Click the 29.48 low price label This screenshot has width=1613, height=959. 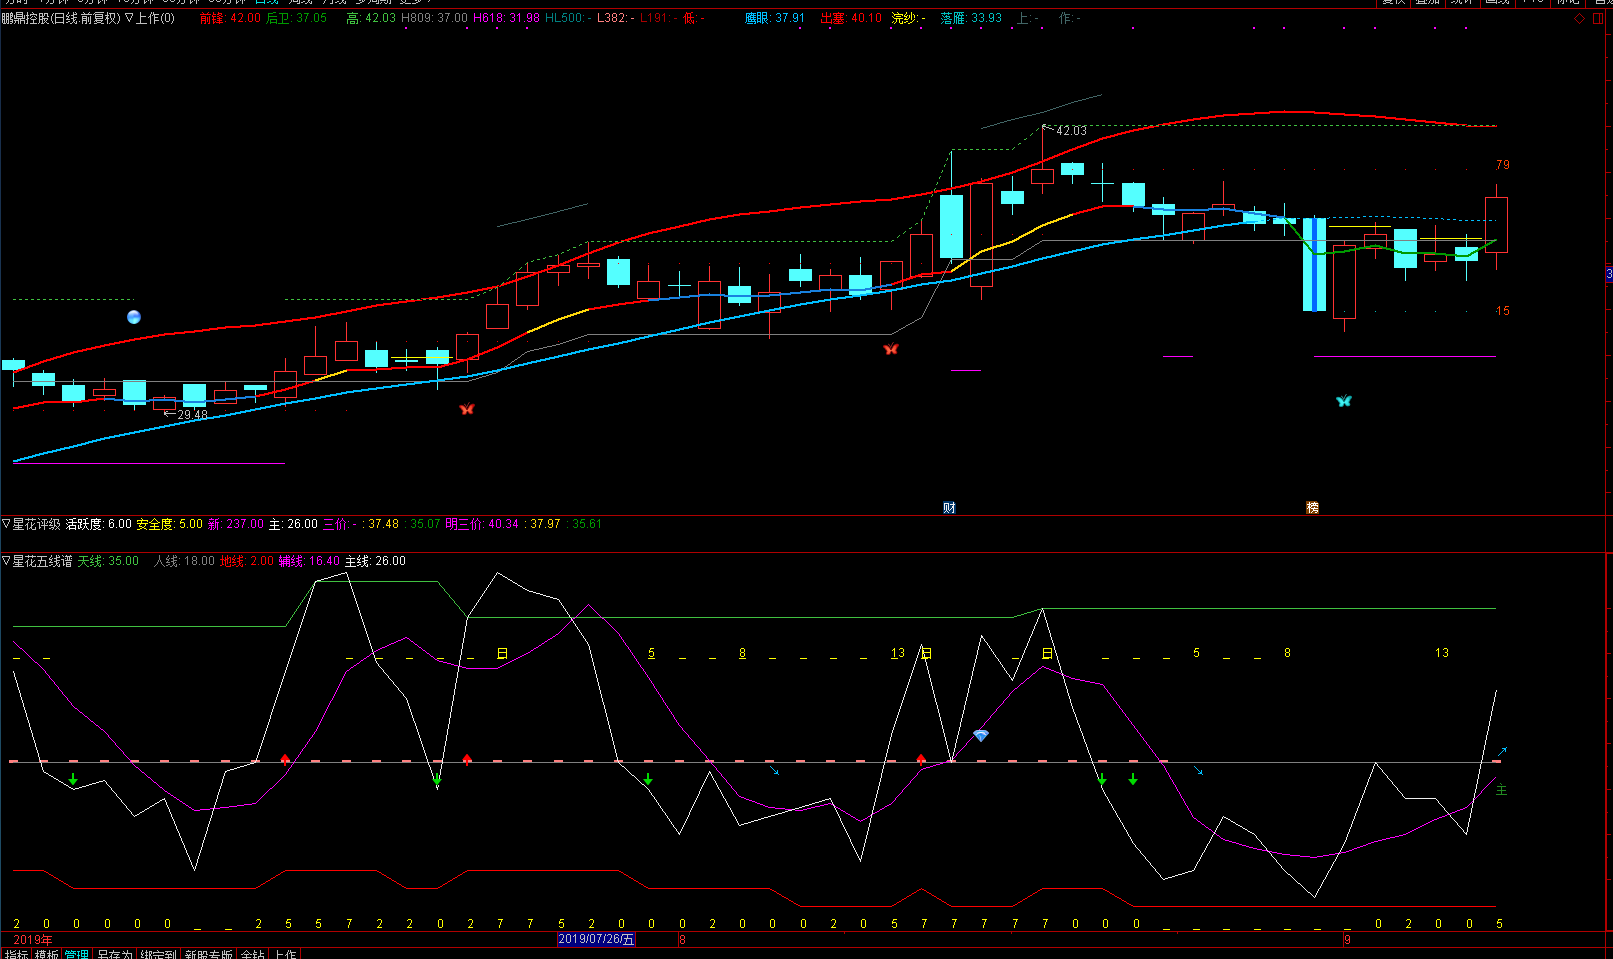pyautogui.click(x=193, y=415)
